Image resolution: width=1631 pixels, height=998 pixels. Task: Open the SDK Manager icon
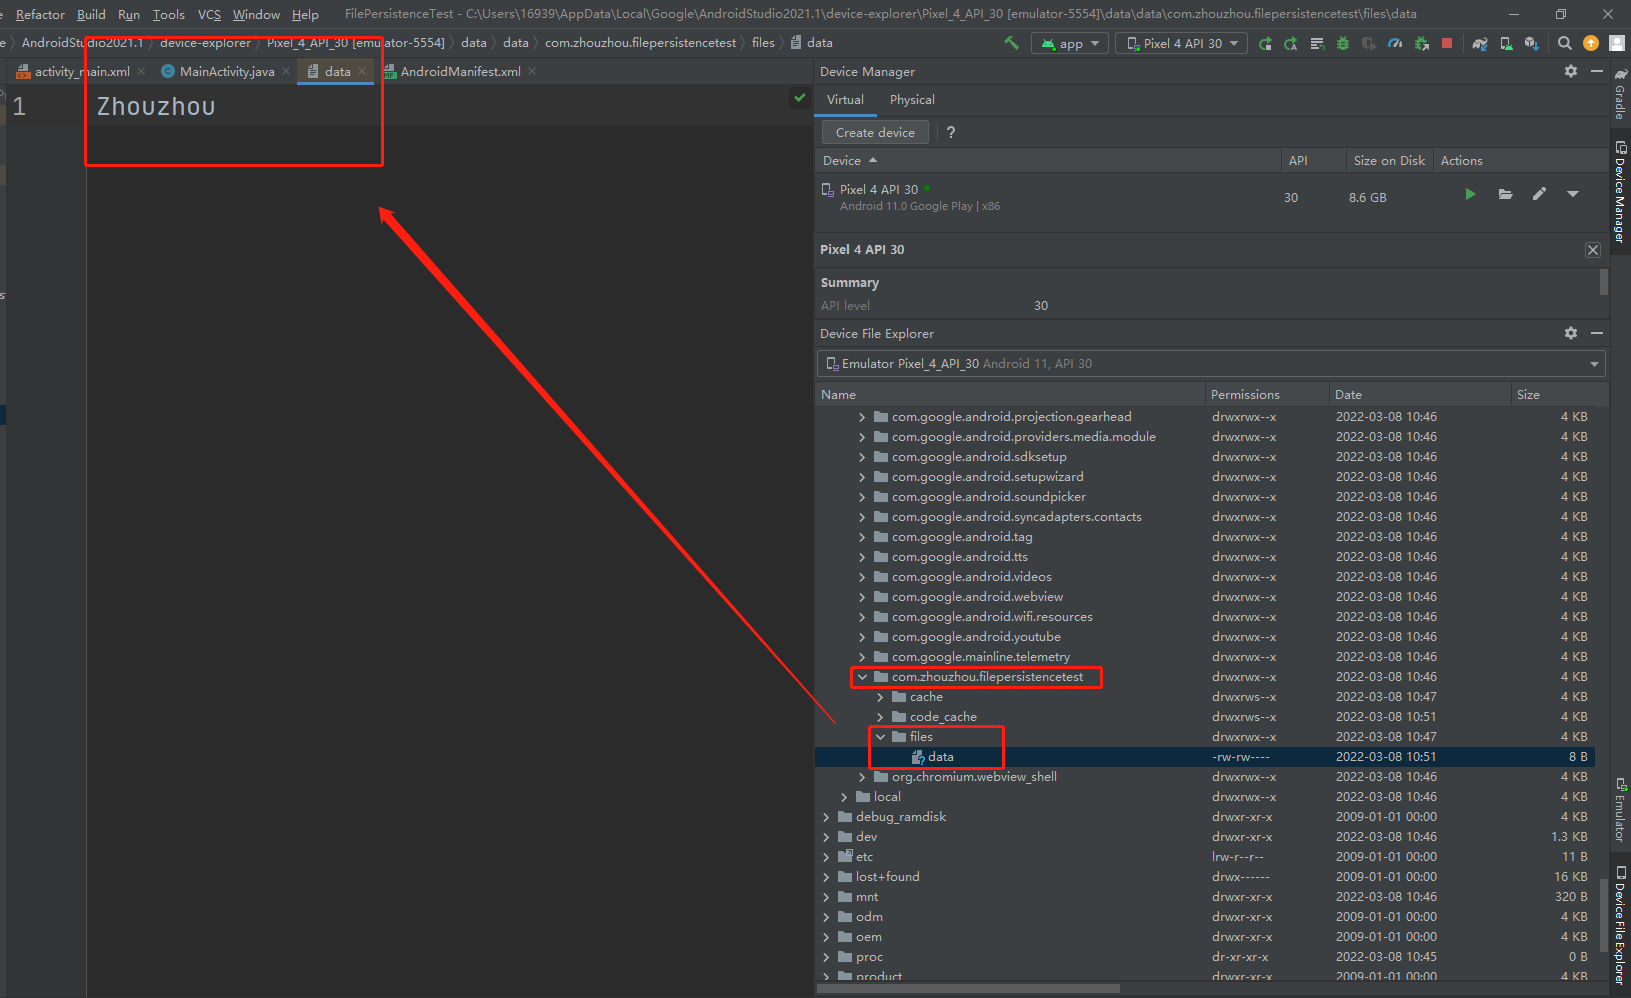1532,43
